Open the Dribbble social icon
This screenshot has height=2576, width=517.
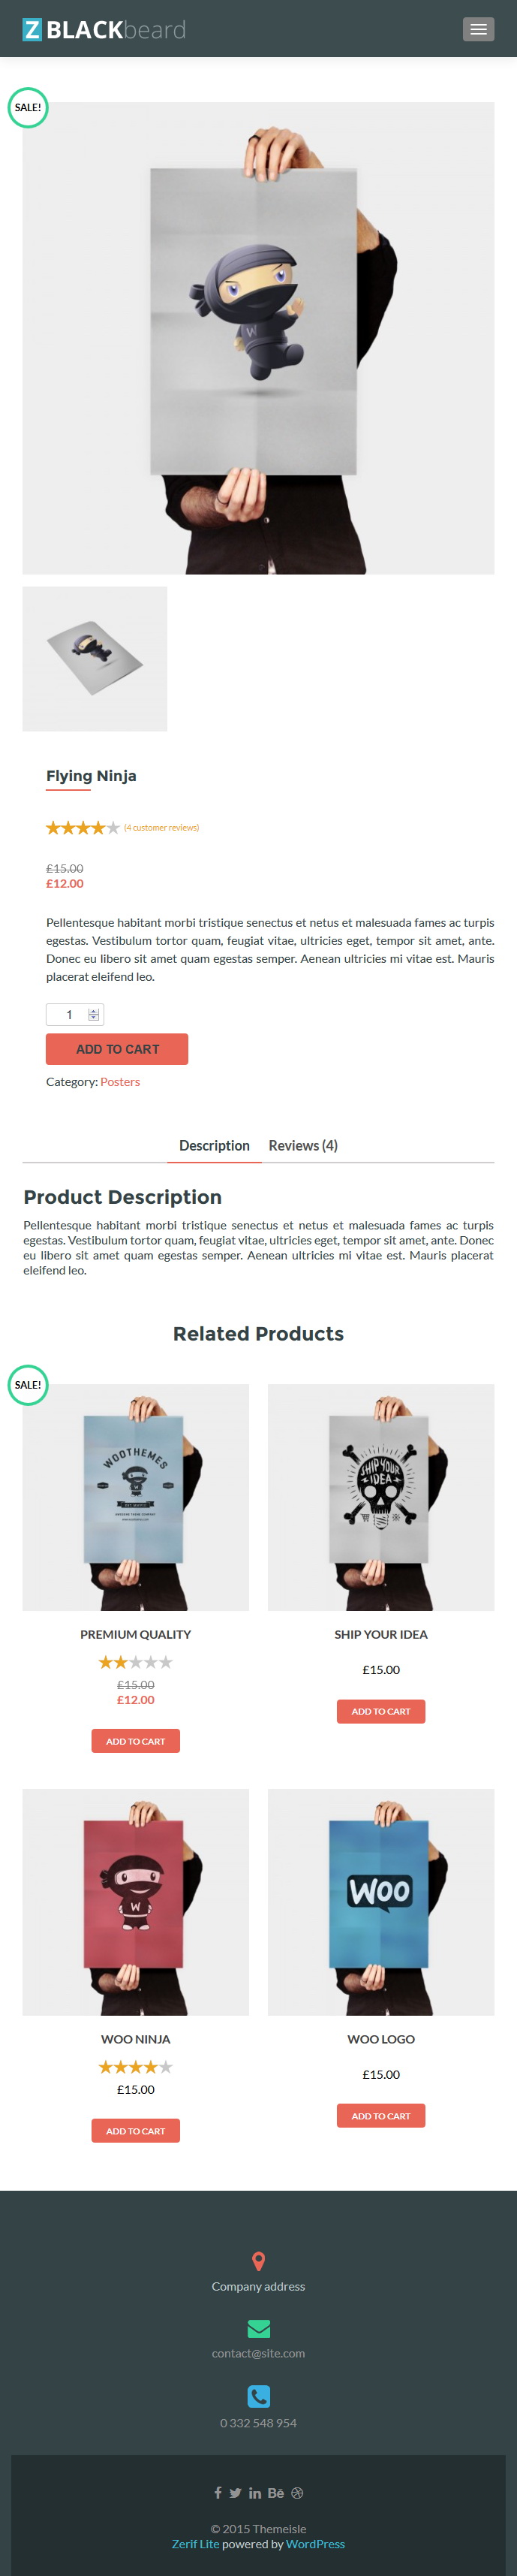coord(297,2492)
